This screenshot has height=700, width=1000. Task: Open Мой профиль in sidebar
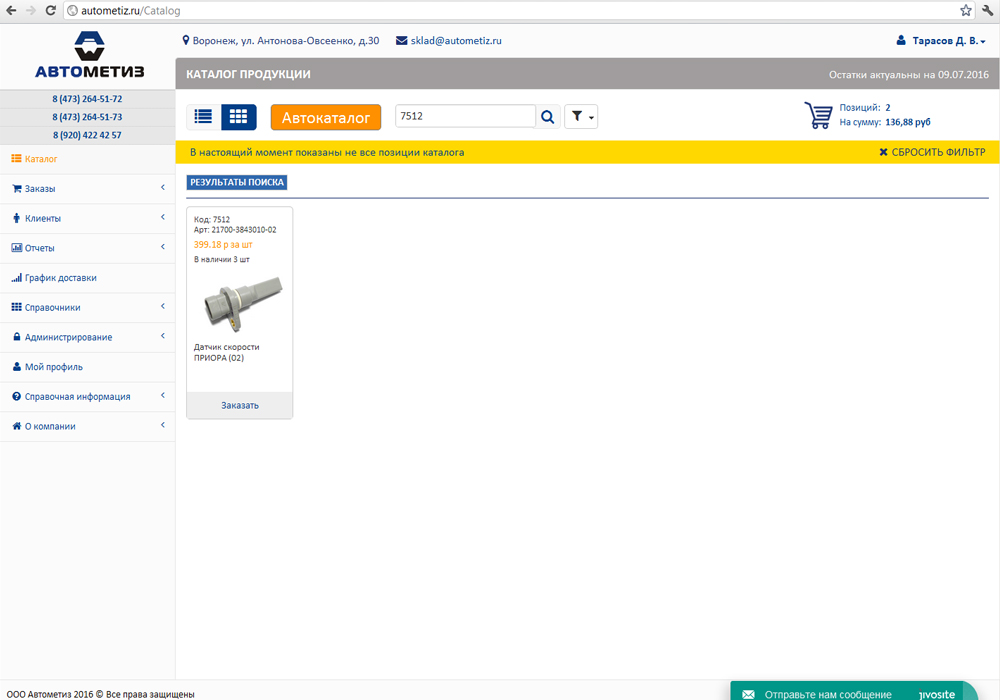pos(53,367)
